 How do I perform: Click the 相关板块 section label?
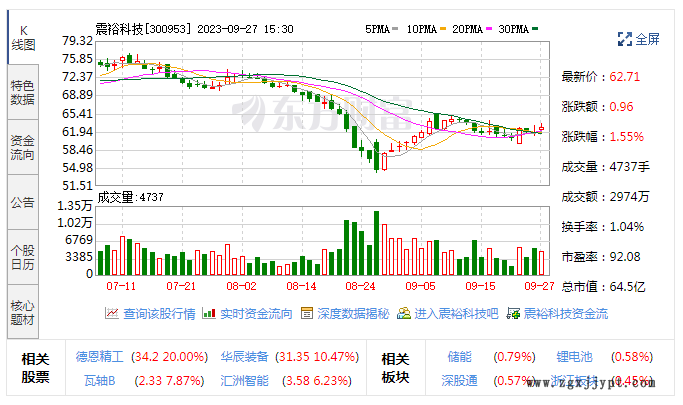395,368
